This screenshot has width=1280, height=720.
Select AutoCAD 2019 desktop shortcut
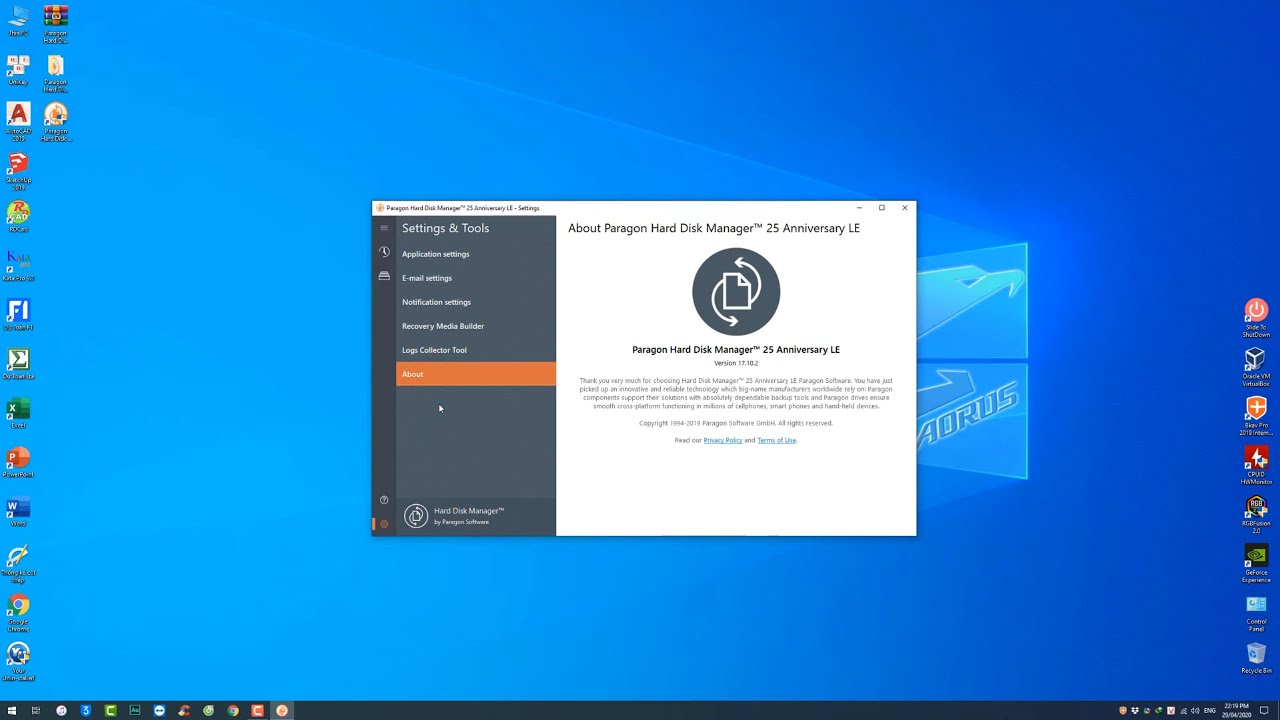click(x=18, y=121)
